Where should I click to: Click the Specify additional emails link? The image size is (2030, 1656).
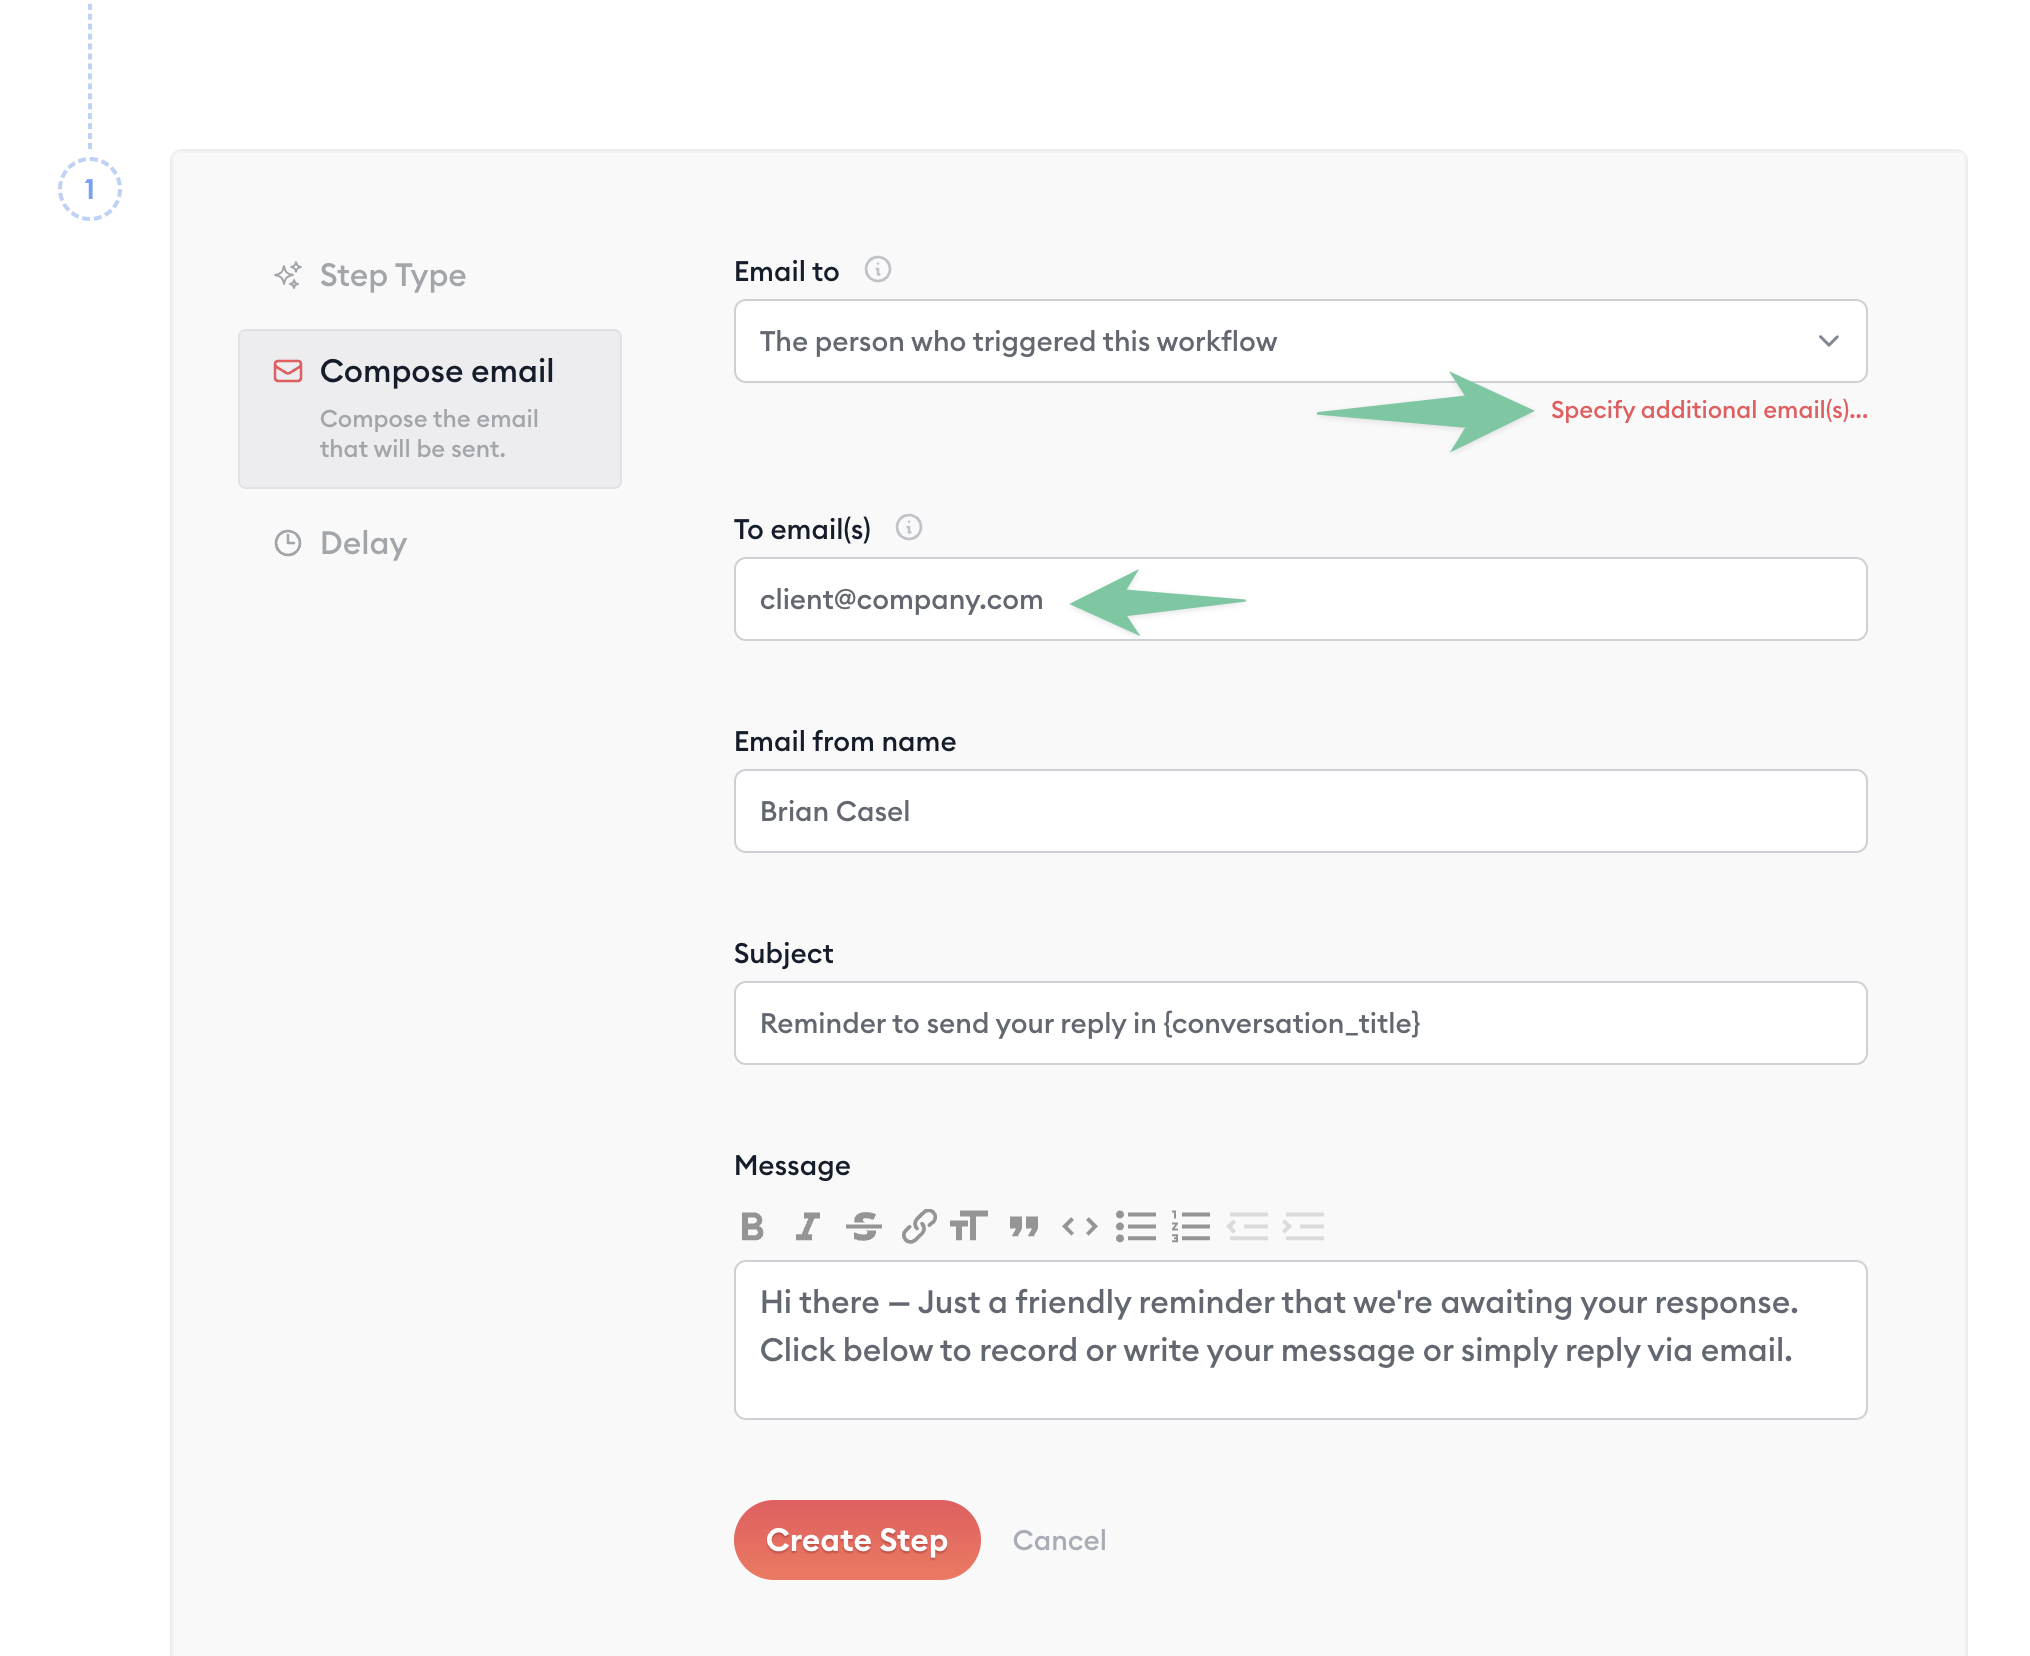pyautogui.click(x=1706, y=410)
